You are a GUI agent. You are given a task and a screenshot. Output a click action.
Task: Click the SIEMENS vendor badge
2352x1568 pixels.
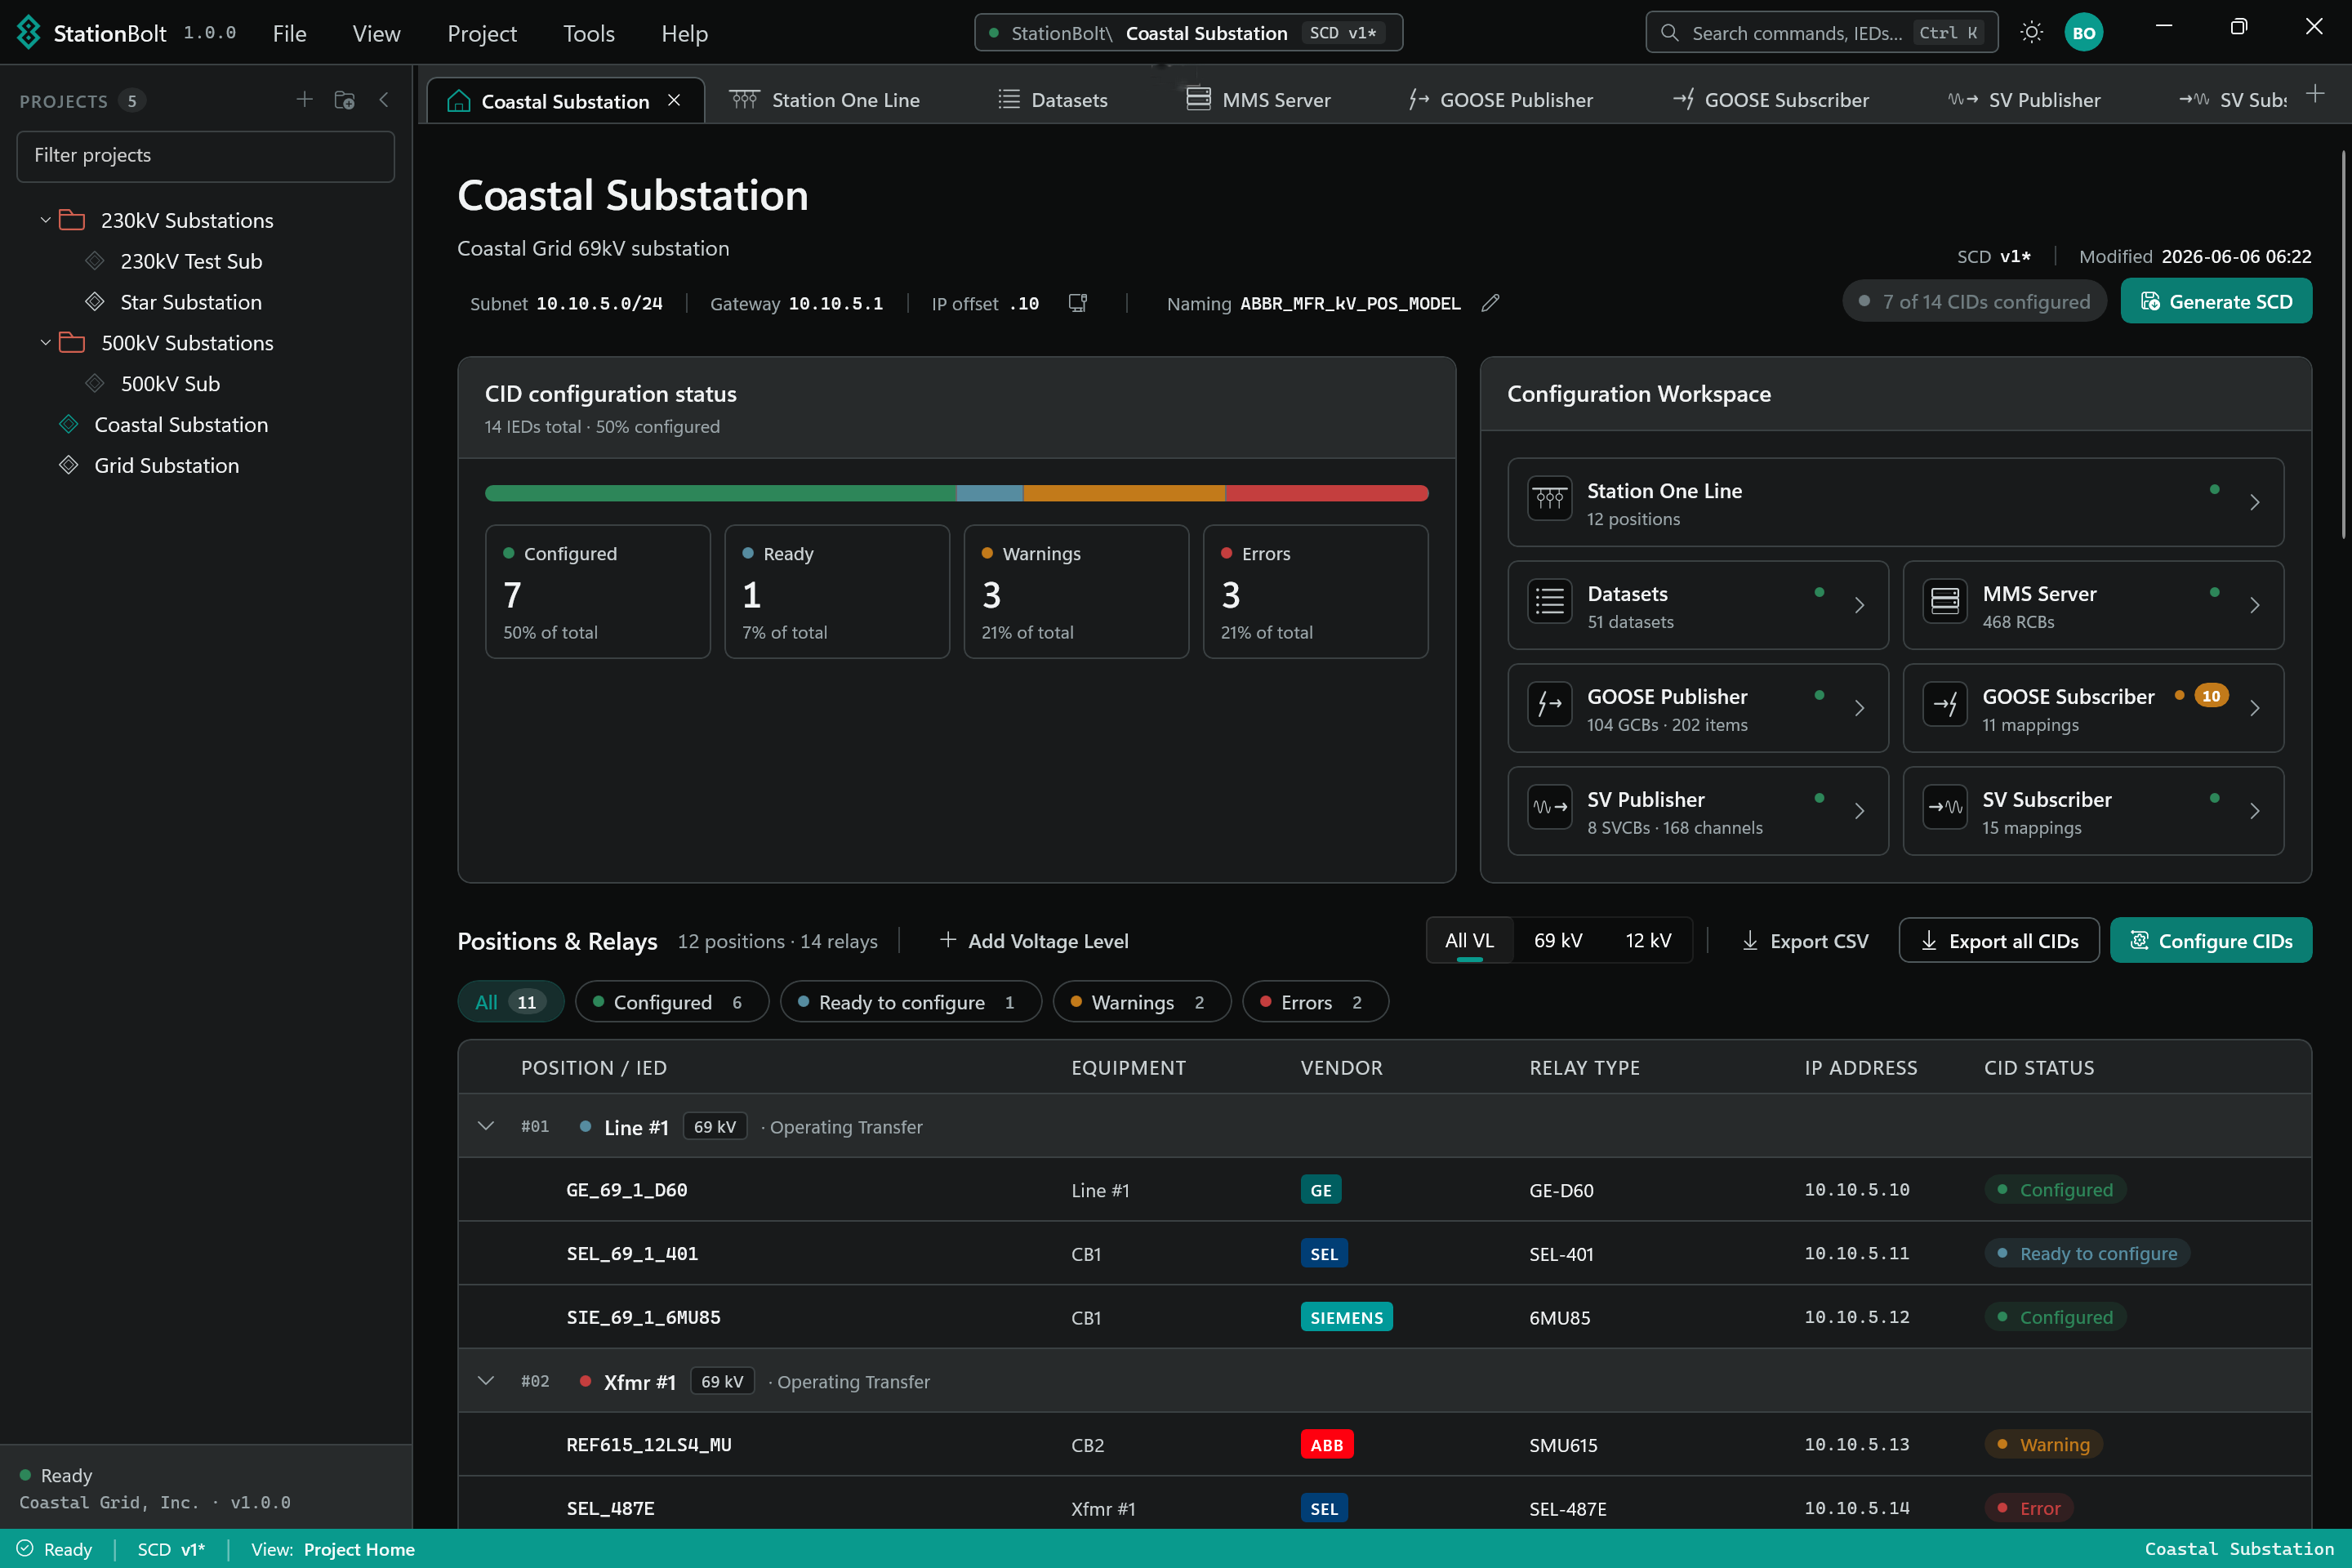tap(1346, 1317)
